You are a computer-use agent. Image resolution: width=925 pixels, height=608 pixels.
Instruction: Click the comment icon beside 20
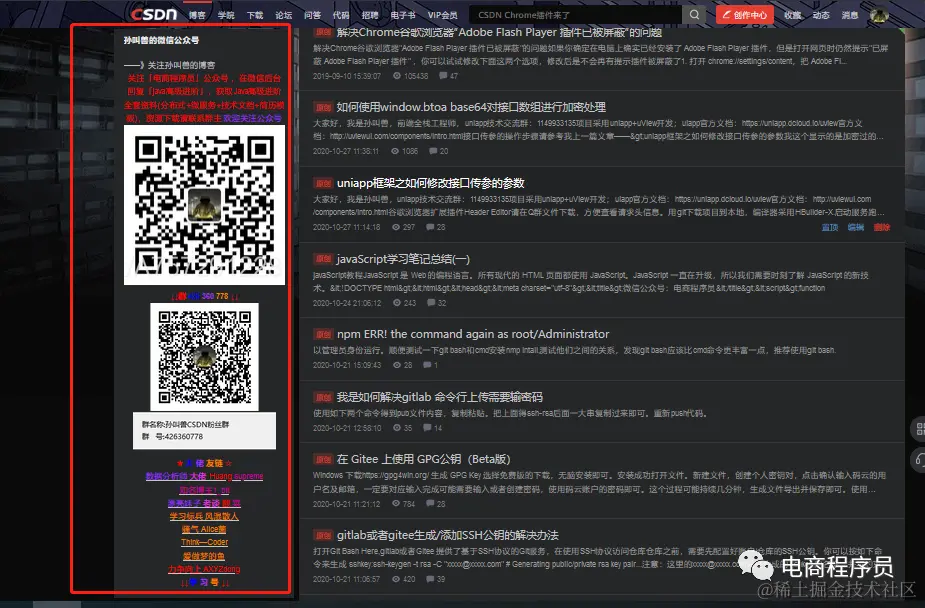coord(433,152)
